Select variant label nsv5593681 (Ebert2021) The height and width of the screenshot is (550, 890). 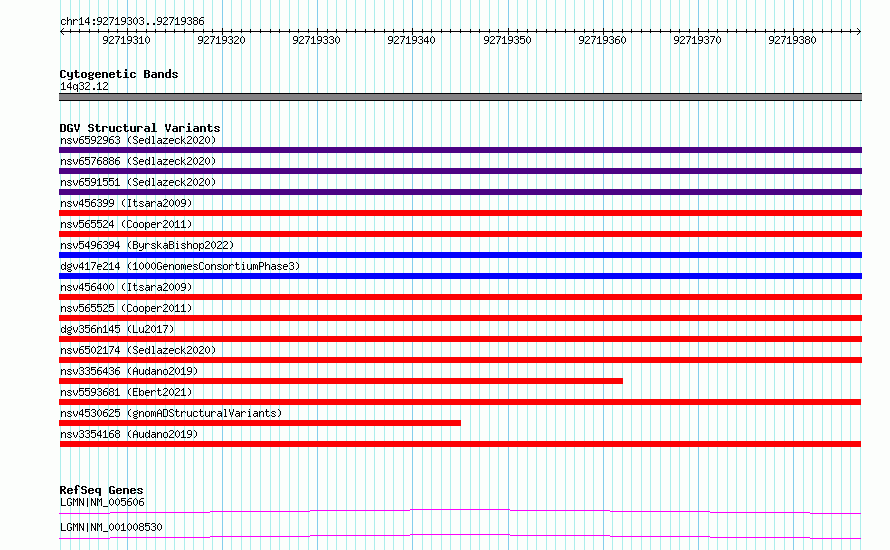pyautogui.click(x=126, y=392)
